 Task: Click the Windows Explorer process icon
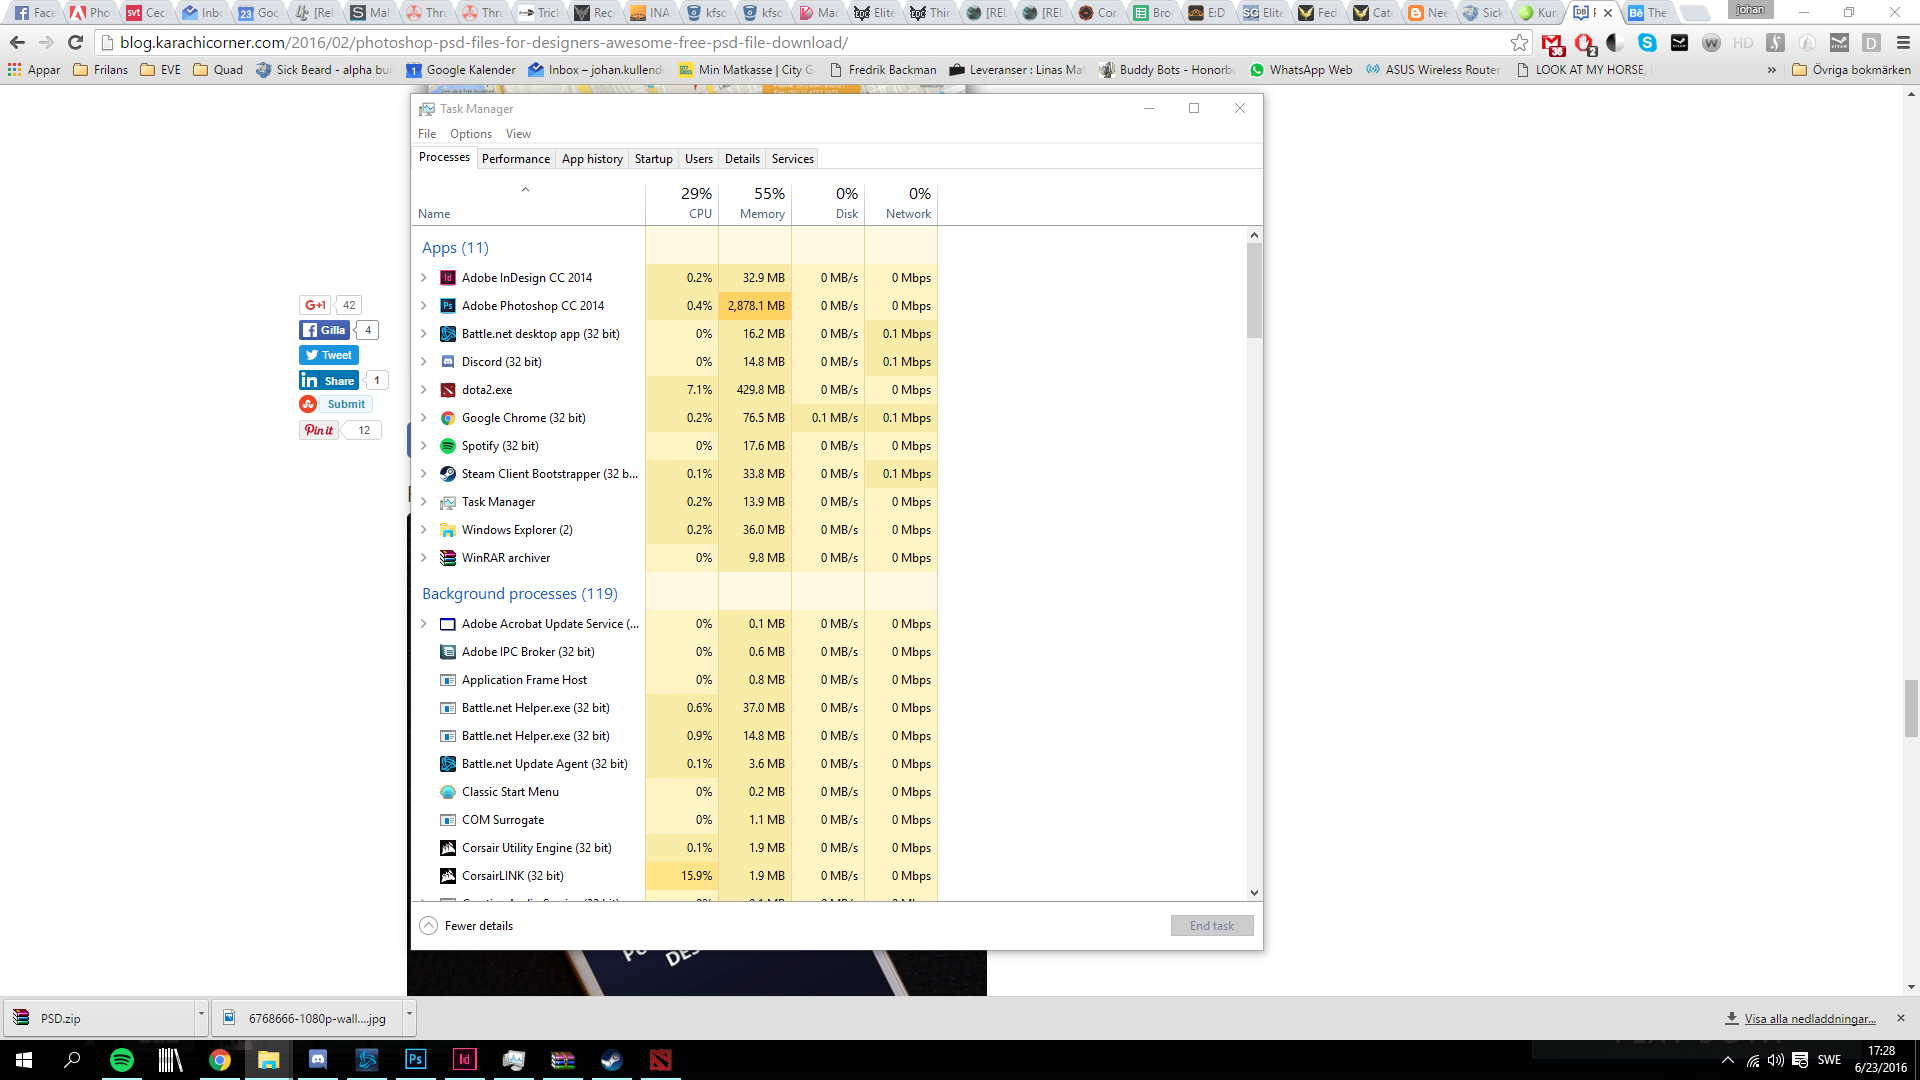pyautogui.click(x=448, y=530)
